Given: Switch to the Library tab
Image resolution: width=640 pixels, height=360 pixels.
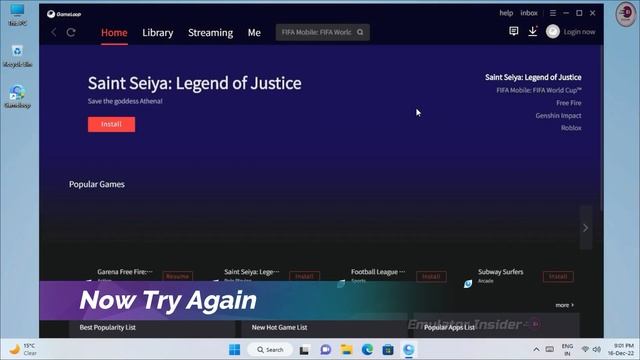Looking at the screenshot, I should click(x=158, y=33).
